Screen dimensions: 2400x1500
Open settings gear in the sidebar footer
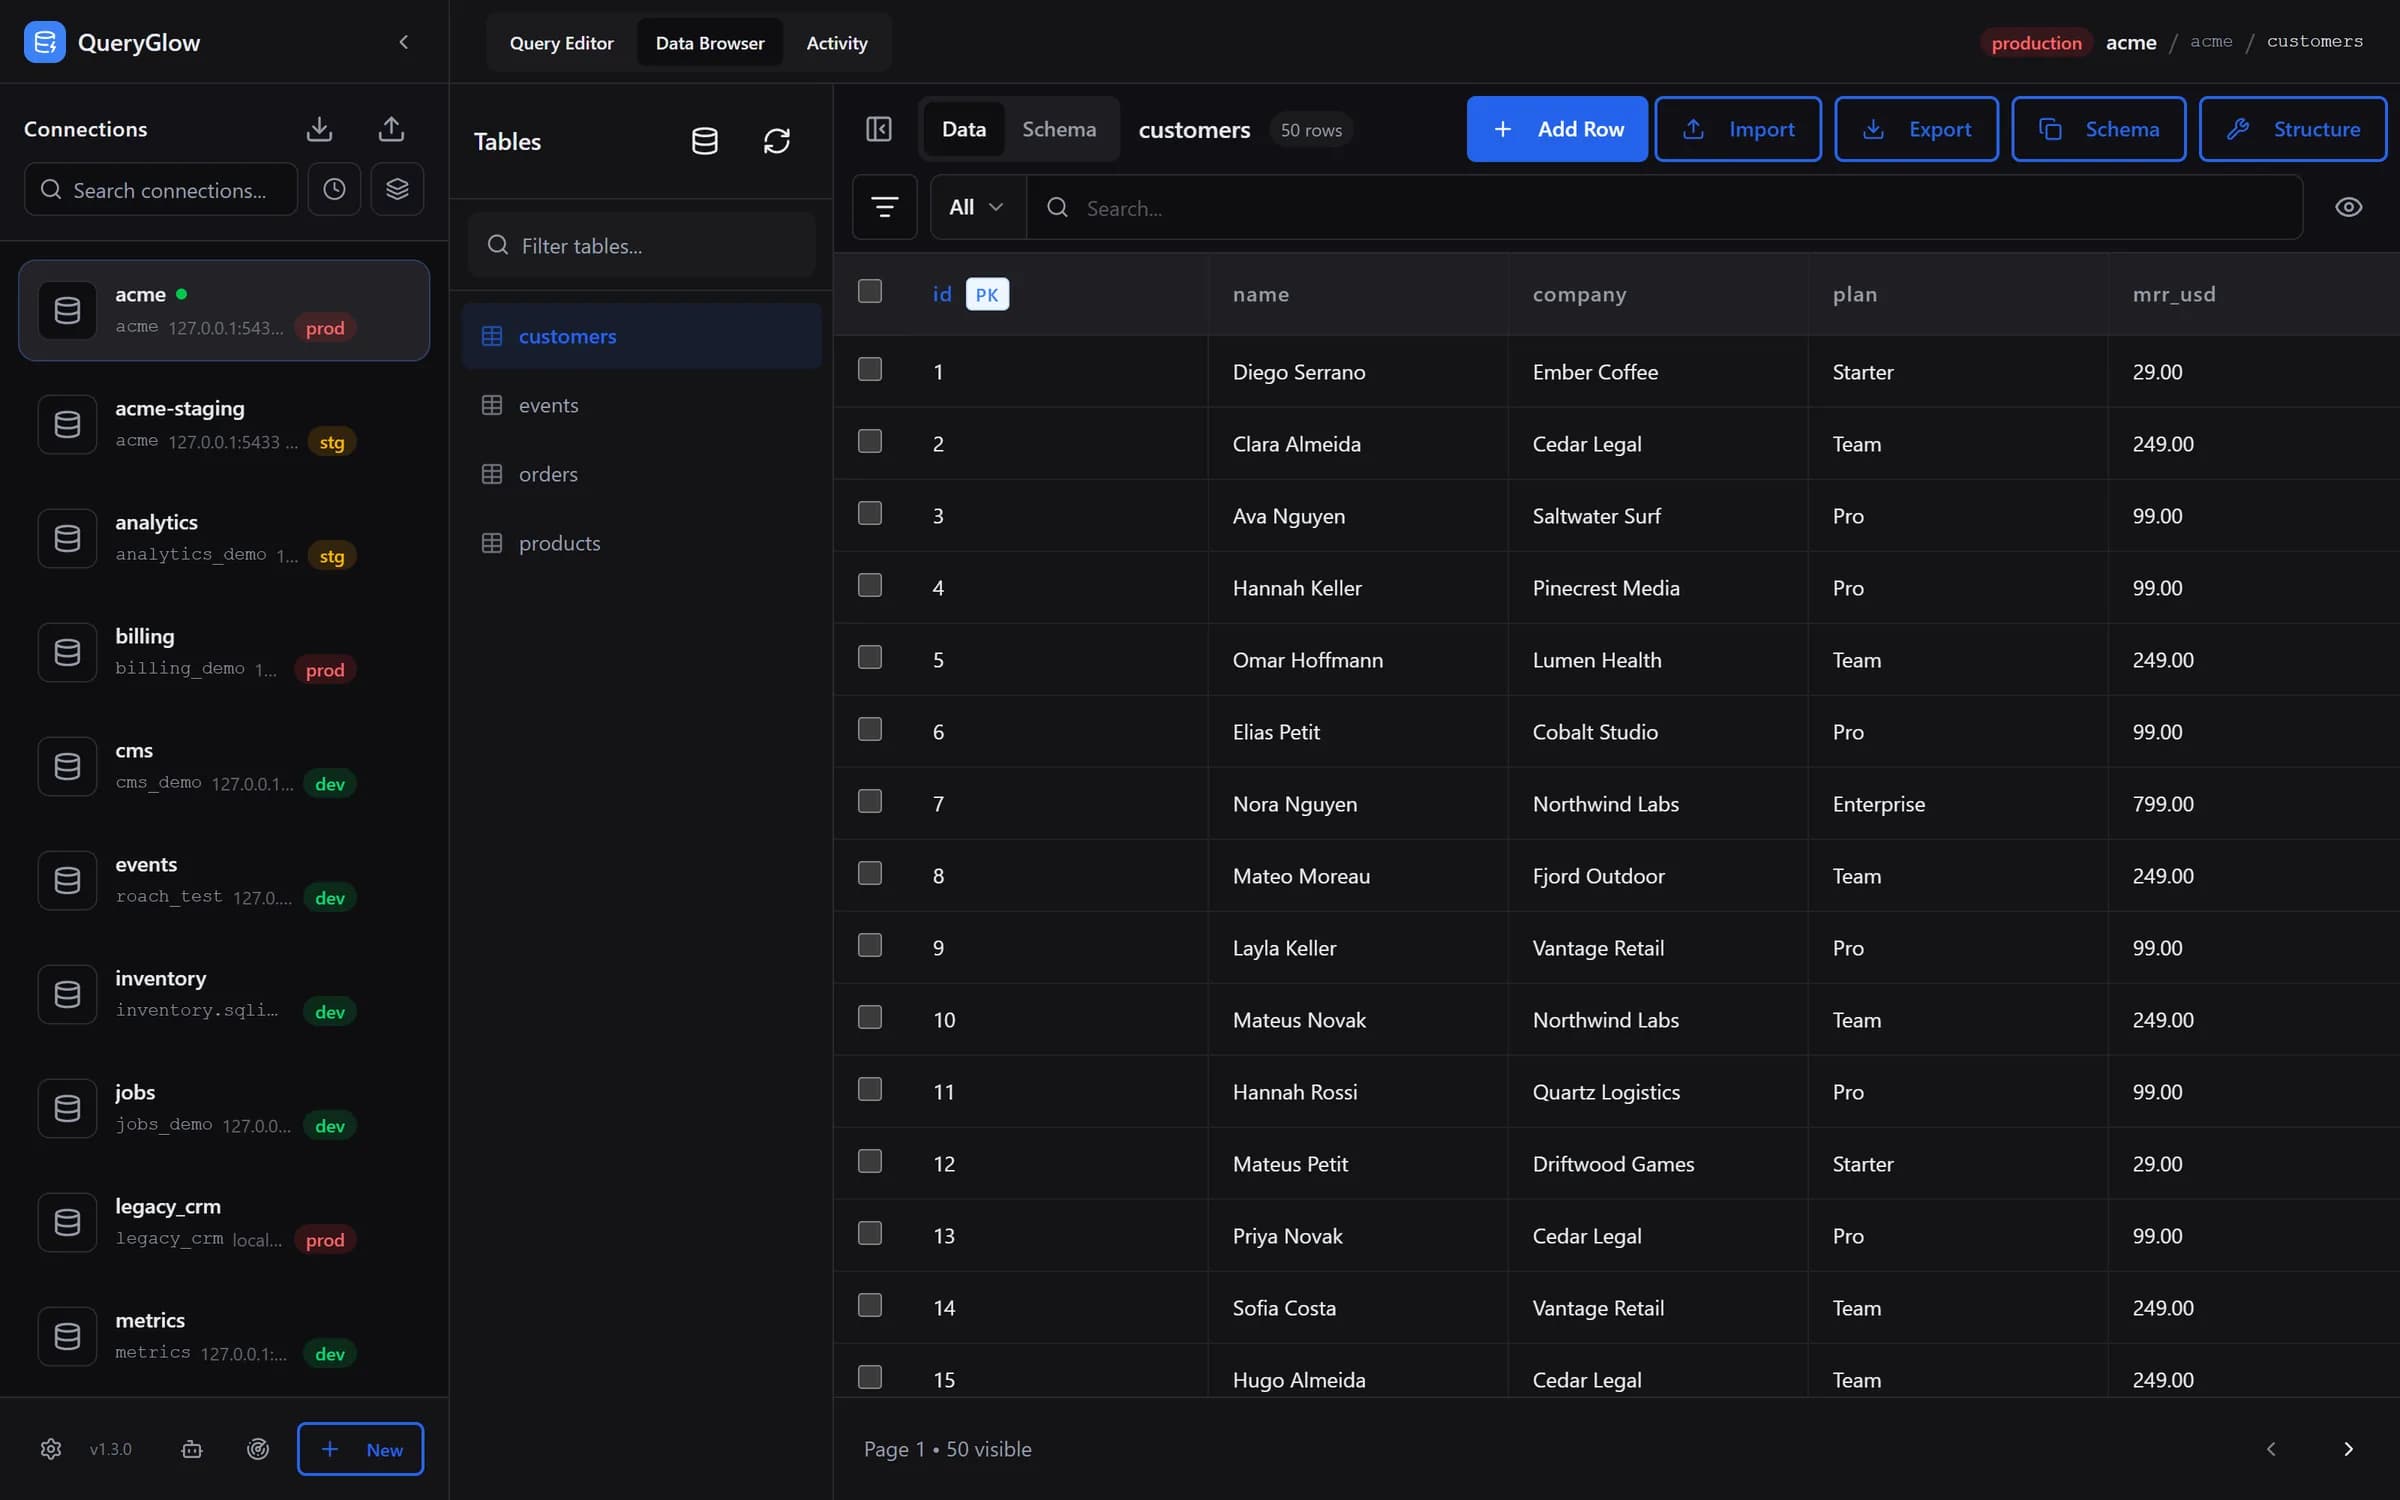coord(51,1449)
